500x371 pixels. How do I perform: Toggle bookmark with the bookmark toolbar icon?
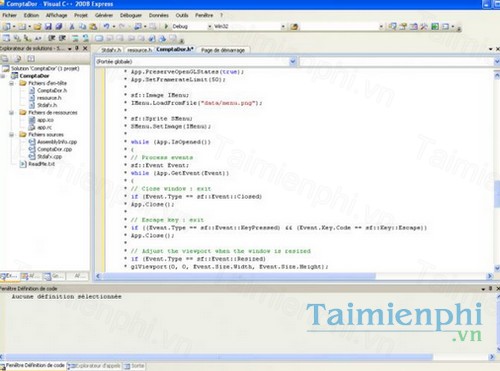tap(99, 38)
